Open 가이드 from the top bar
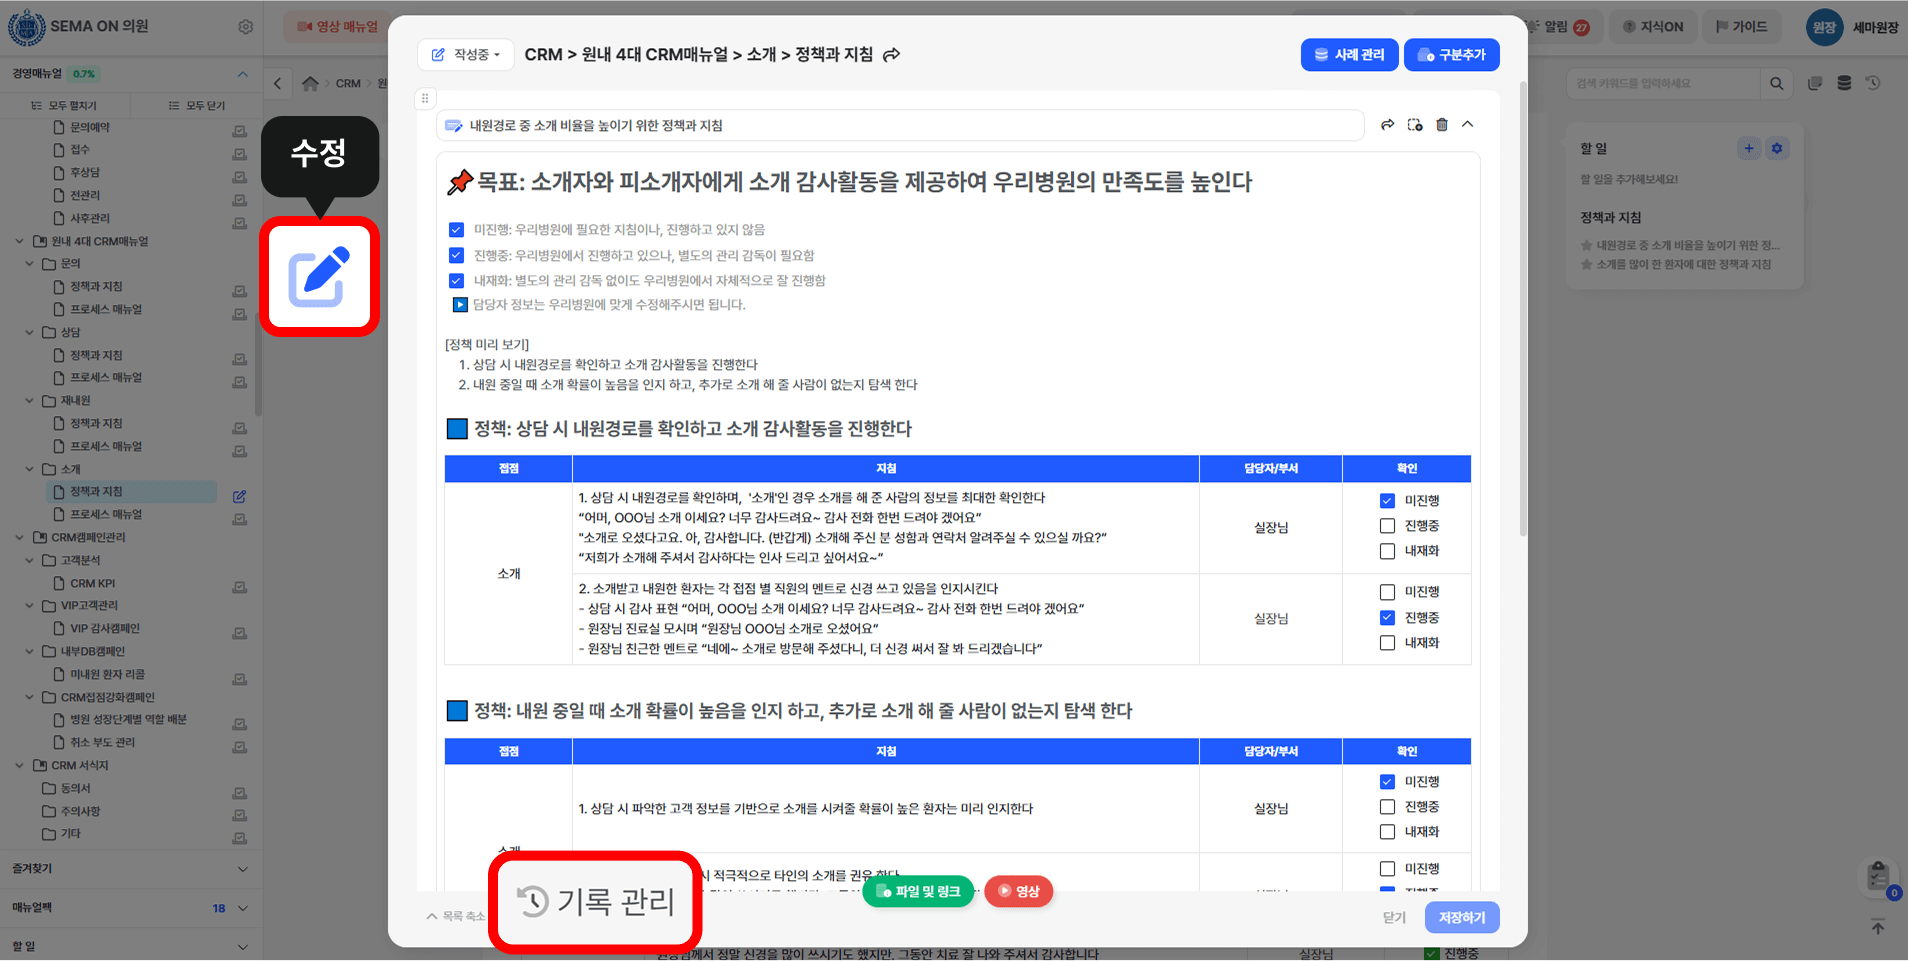Screen dimensions: 1908x961 pyautogui.click(x=1742, y=27)
